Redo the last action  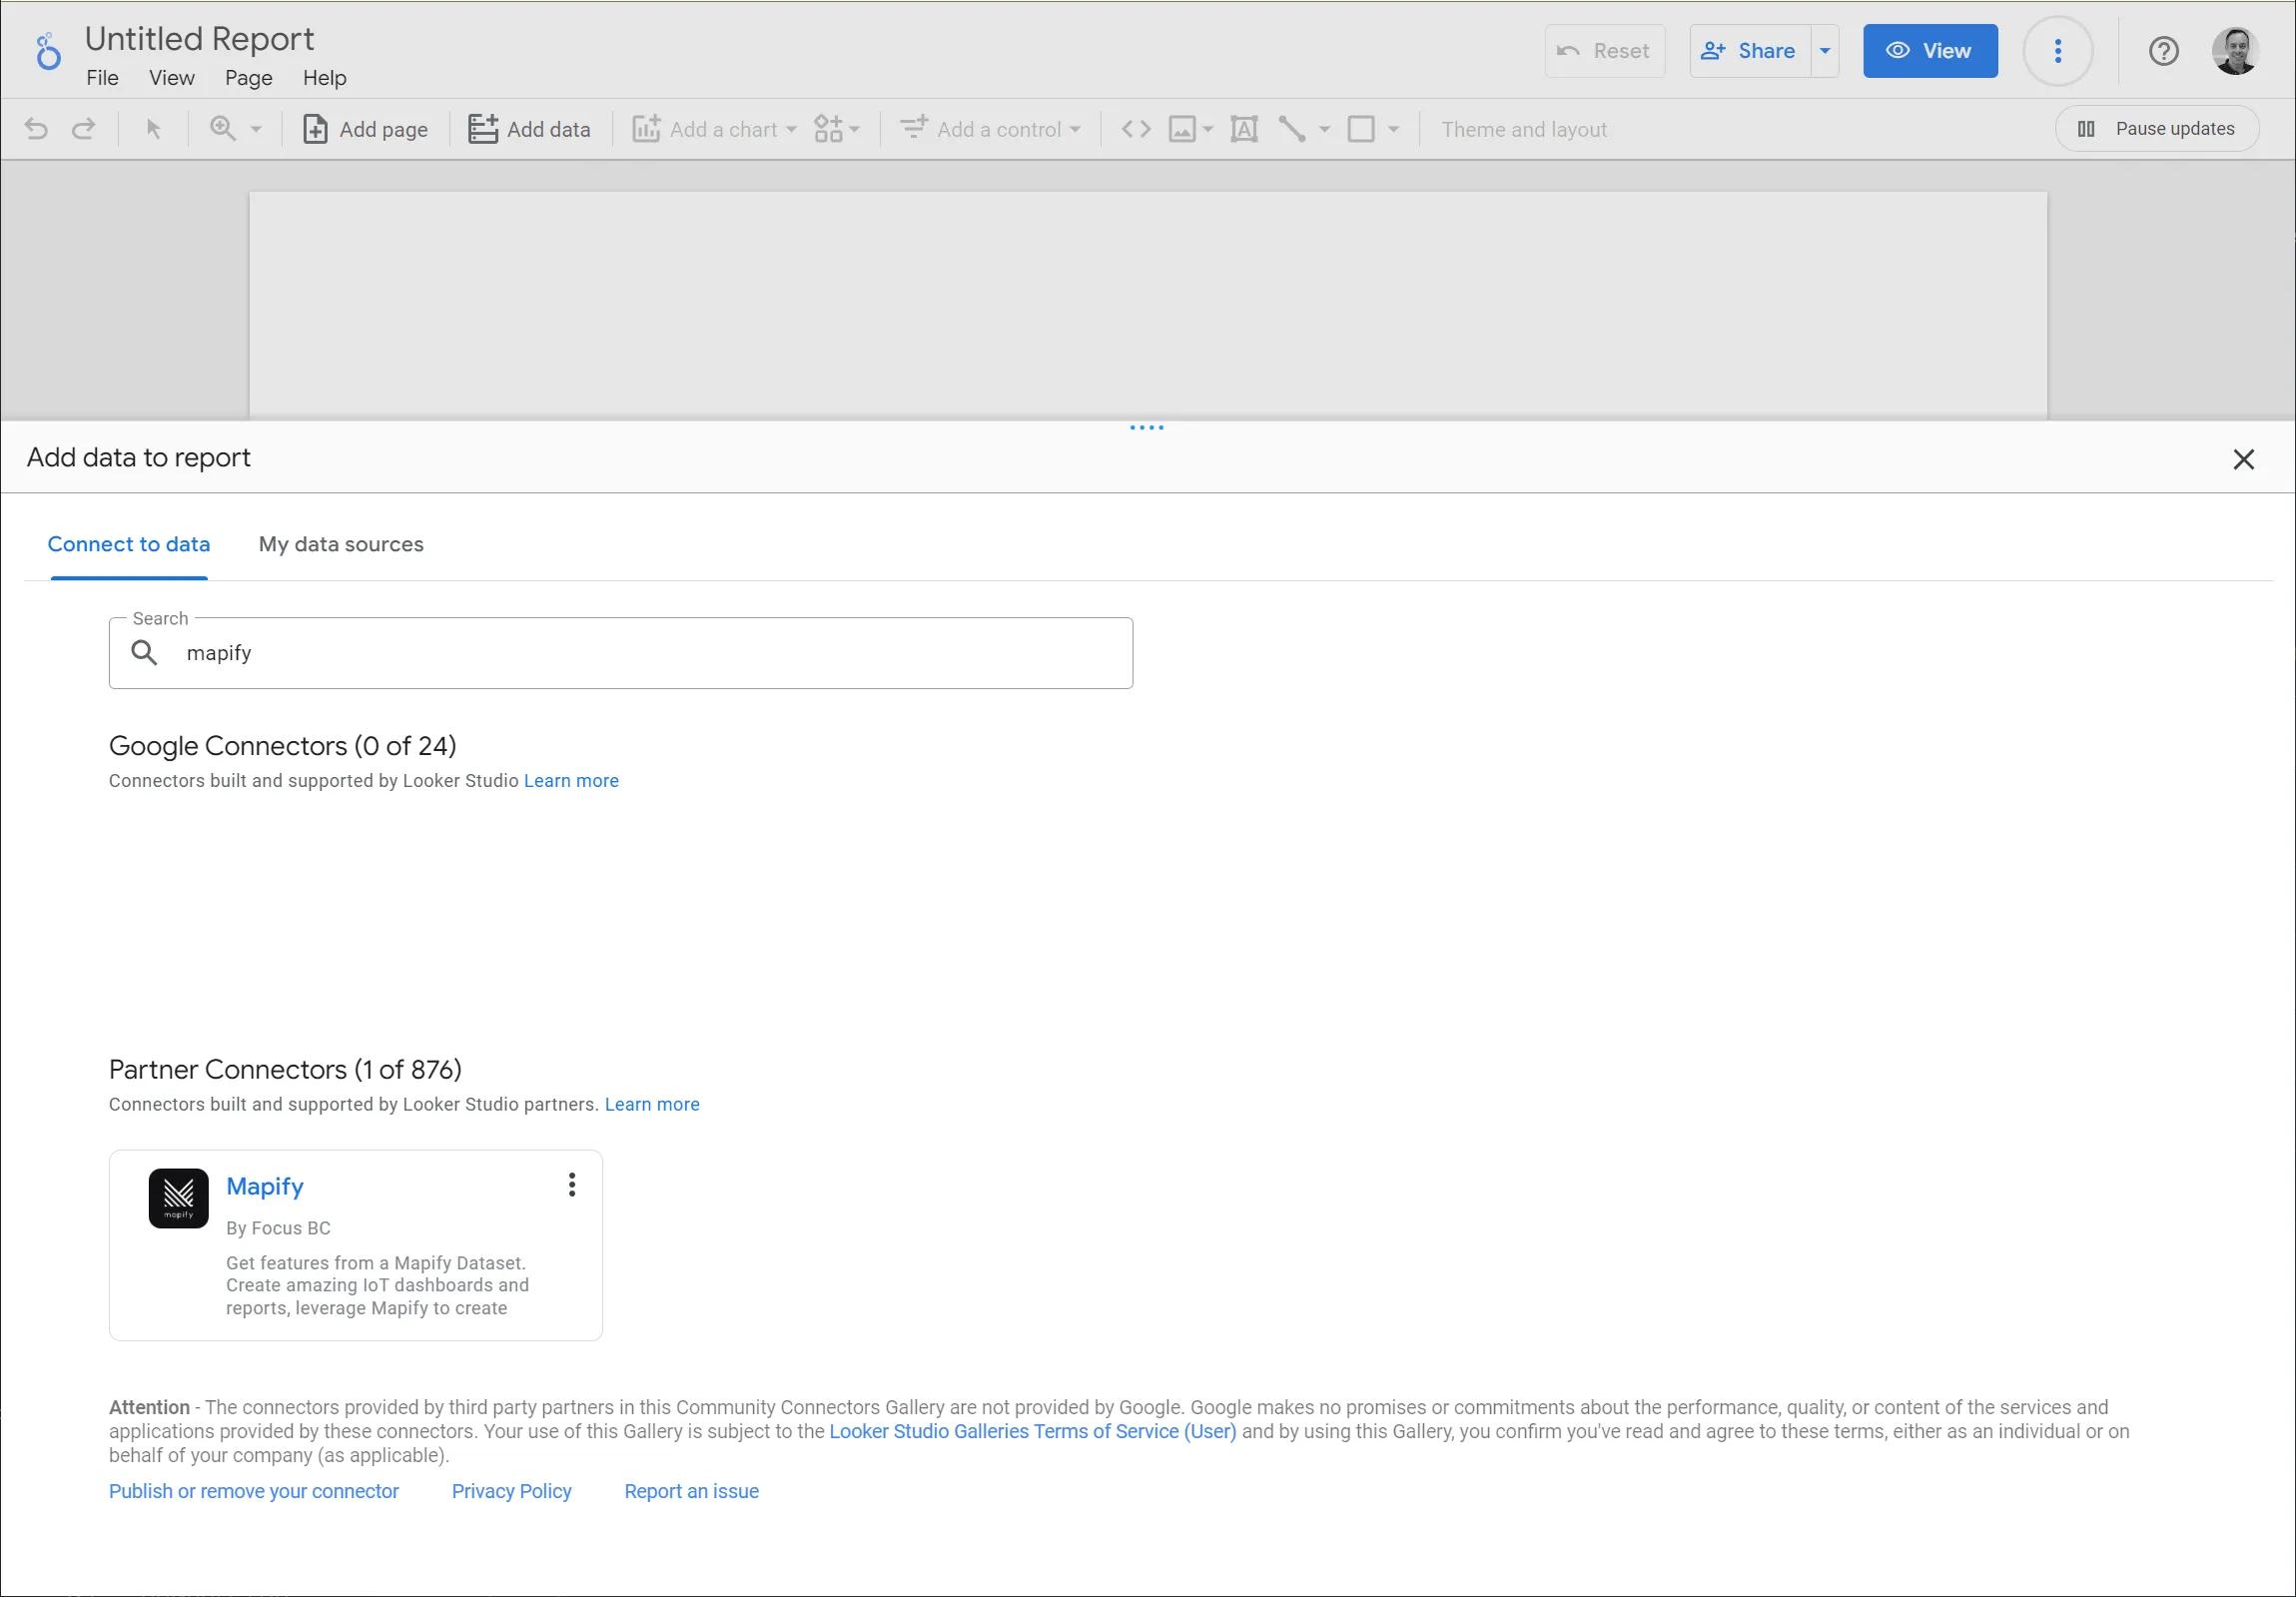(x=84, y=129)
